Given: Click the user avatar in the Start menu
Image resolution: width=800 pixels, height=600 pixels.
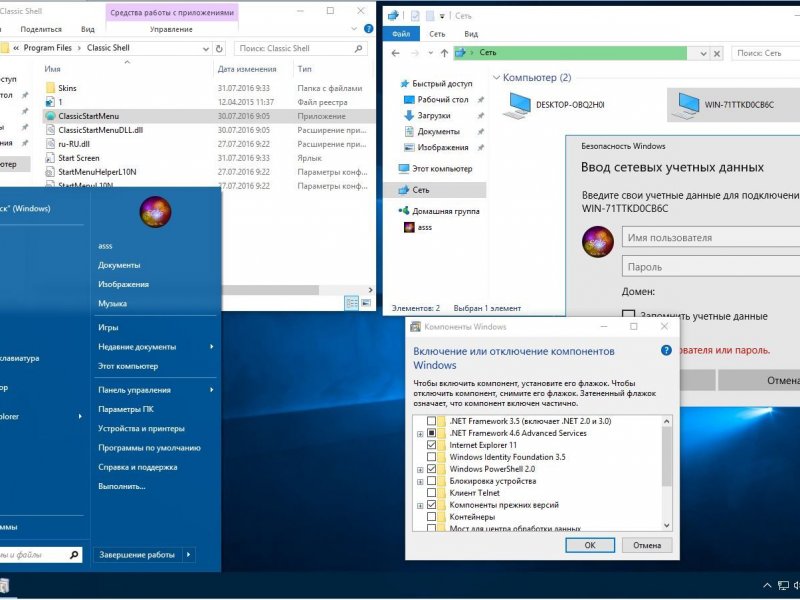Looking at the screenshot, I should pyautogui.click(x=156, y=212).
